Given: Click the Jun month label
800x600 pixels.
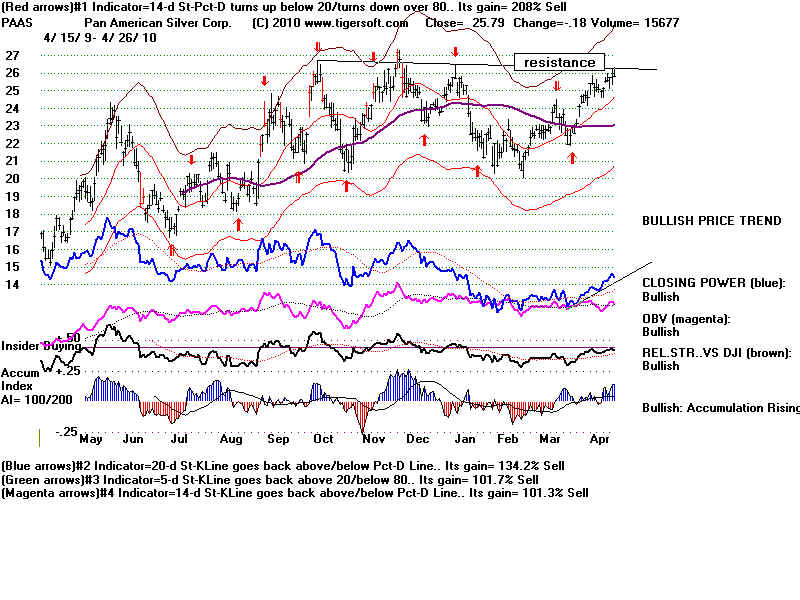Looking at the screenshot, I should (133, 439).
